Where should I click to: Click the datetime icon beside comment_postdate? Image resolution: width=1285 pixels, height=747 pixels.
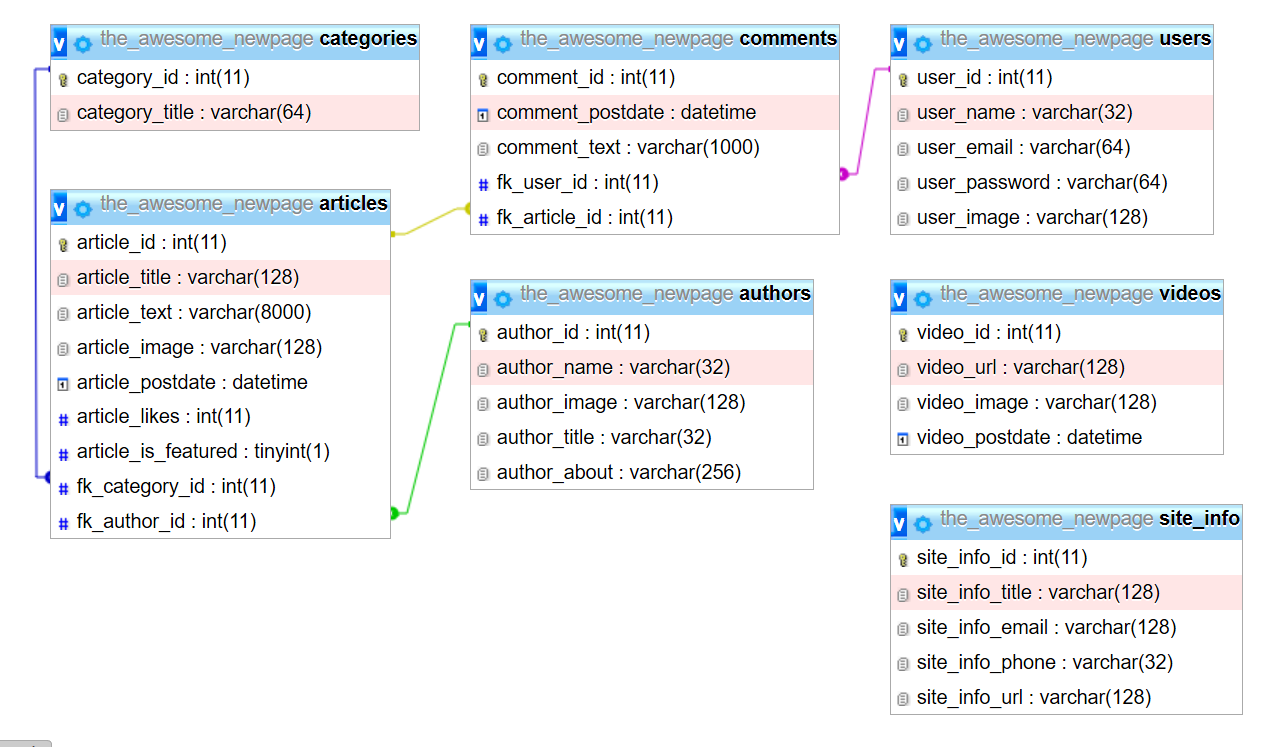[483, 114]
